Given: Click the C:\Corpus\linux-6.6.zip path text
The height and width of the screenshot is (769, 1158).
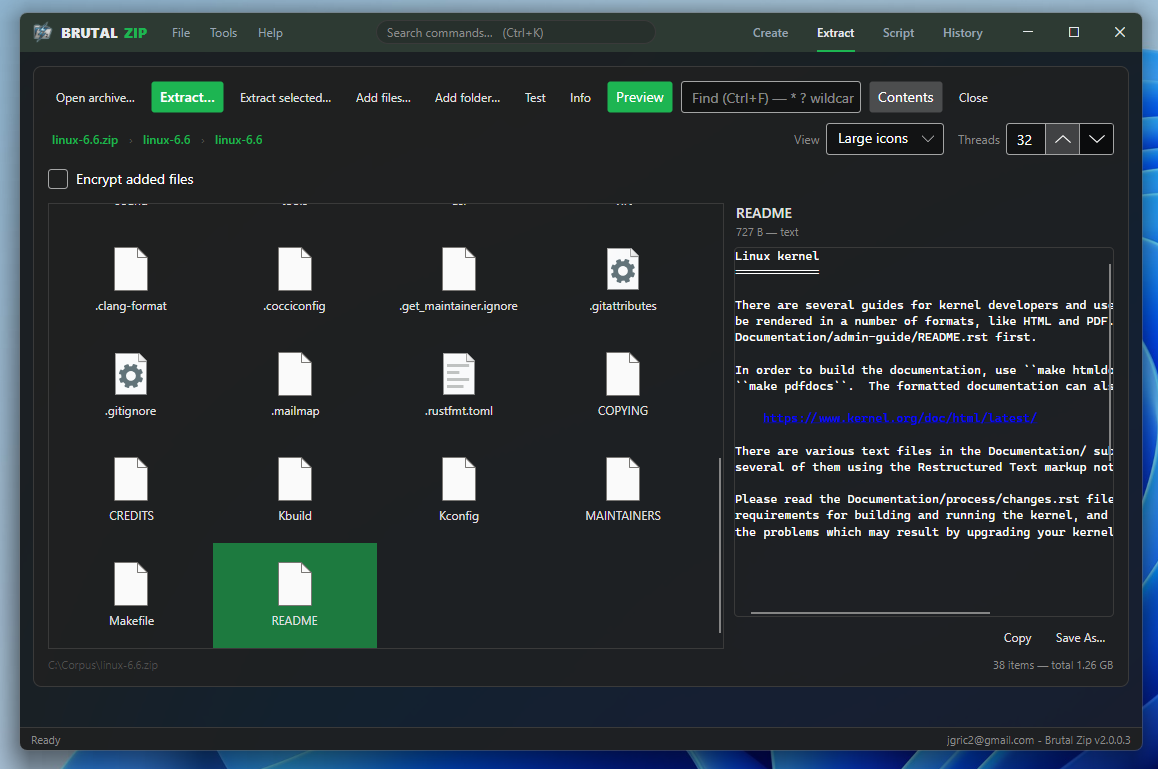Looking at the screenshot, I should coord(103,665).
